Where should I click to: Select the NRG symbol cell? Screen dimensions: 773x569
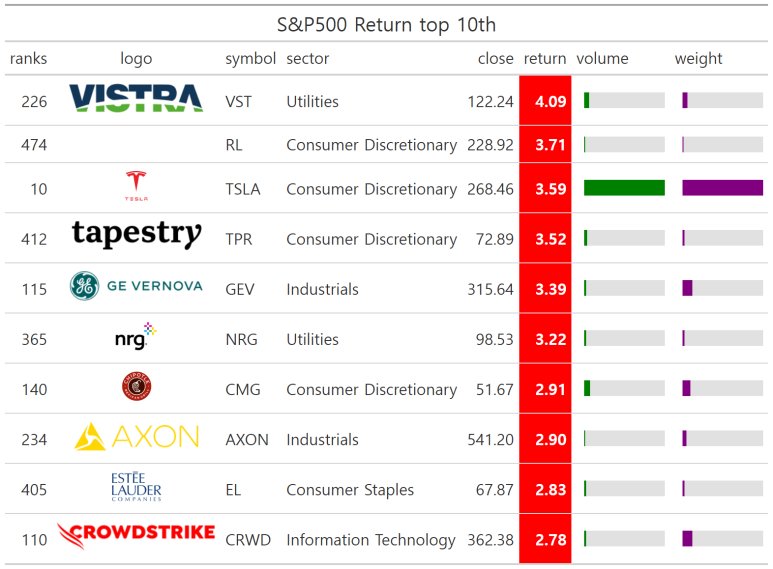[241, 340]
